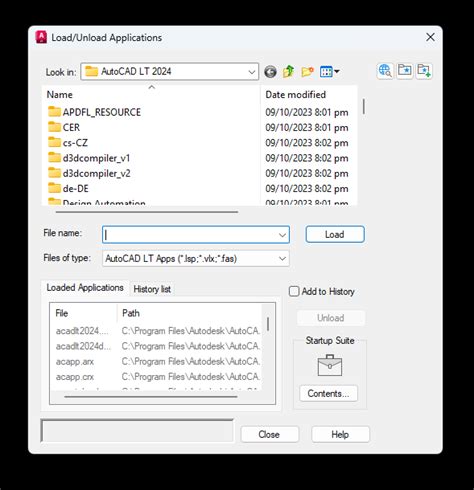Click the Load button
Image resolution: width=474 pixels, height=490 pixels.
(x=335, y=235)
